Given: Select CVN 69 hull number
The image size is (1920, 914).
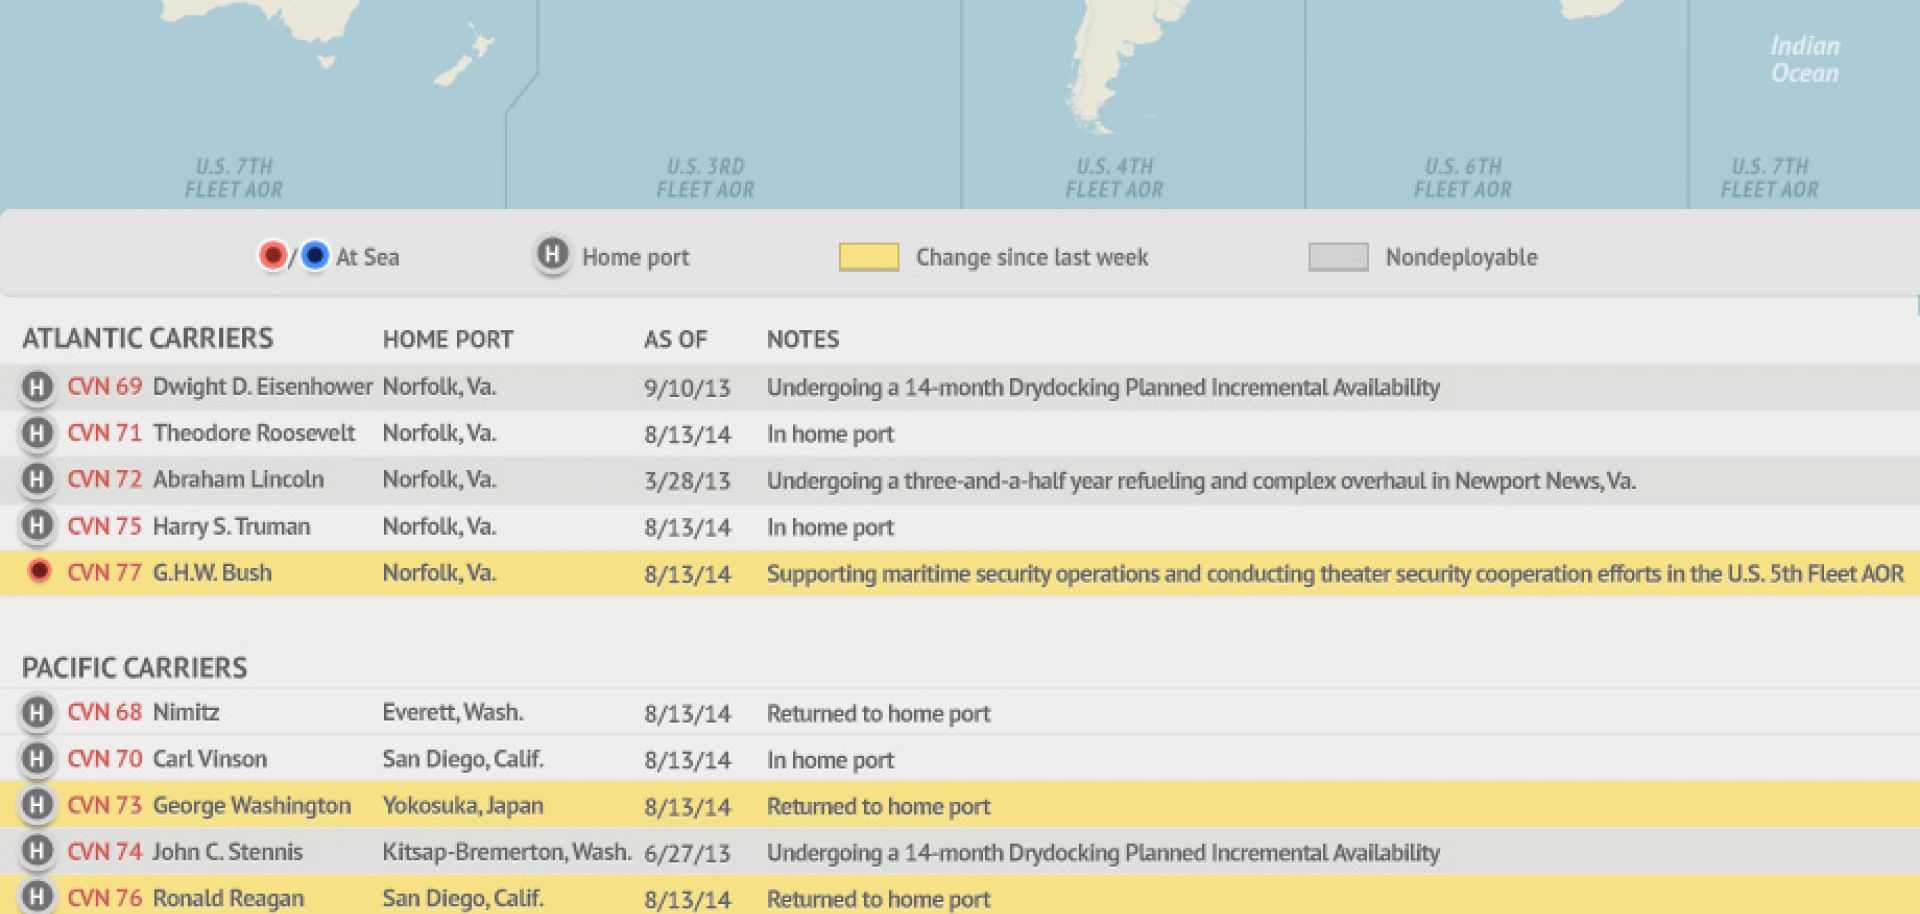Looking at the screenshot, I should [x=105, y=387].
